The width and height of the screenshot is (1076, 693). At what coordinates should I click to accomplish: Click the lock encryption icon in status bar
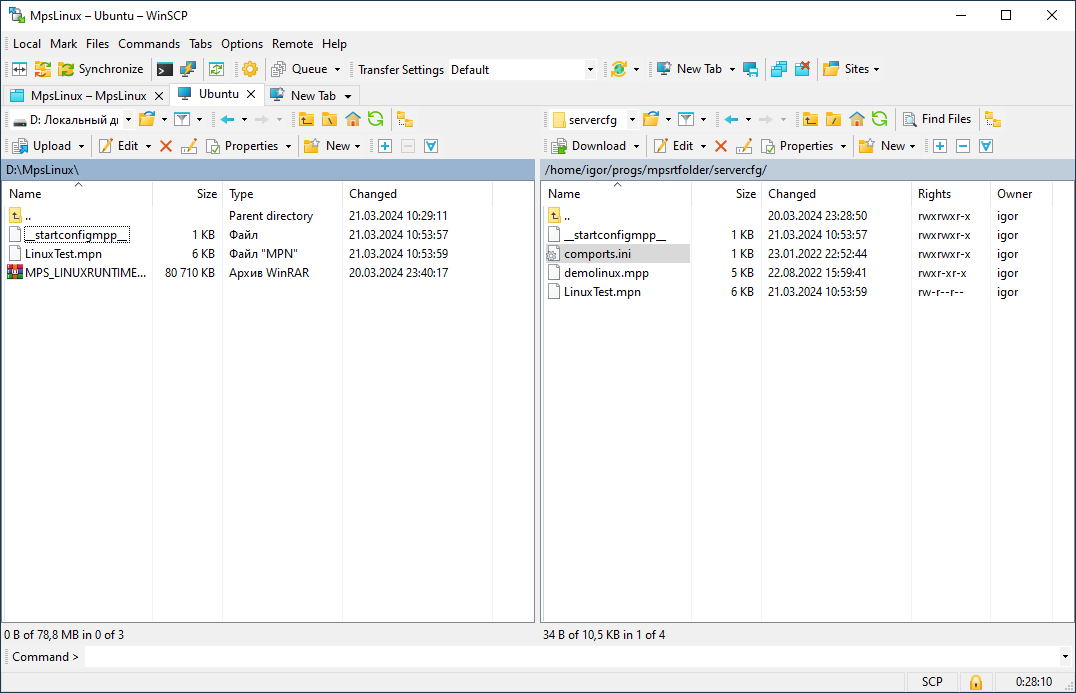tap(975, 682)
